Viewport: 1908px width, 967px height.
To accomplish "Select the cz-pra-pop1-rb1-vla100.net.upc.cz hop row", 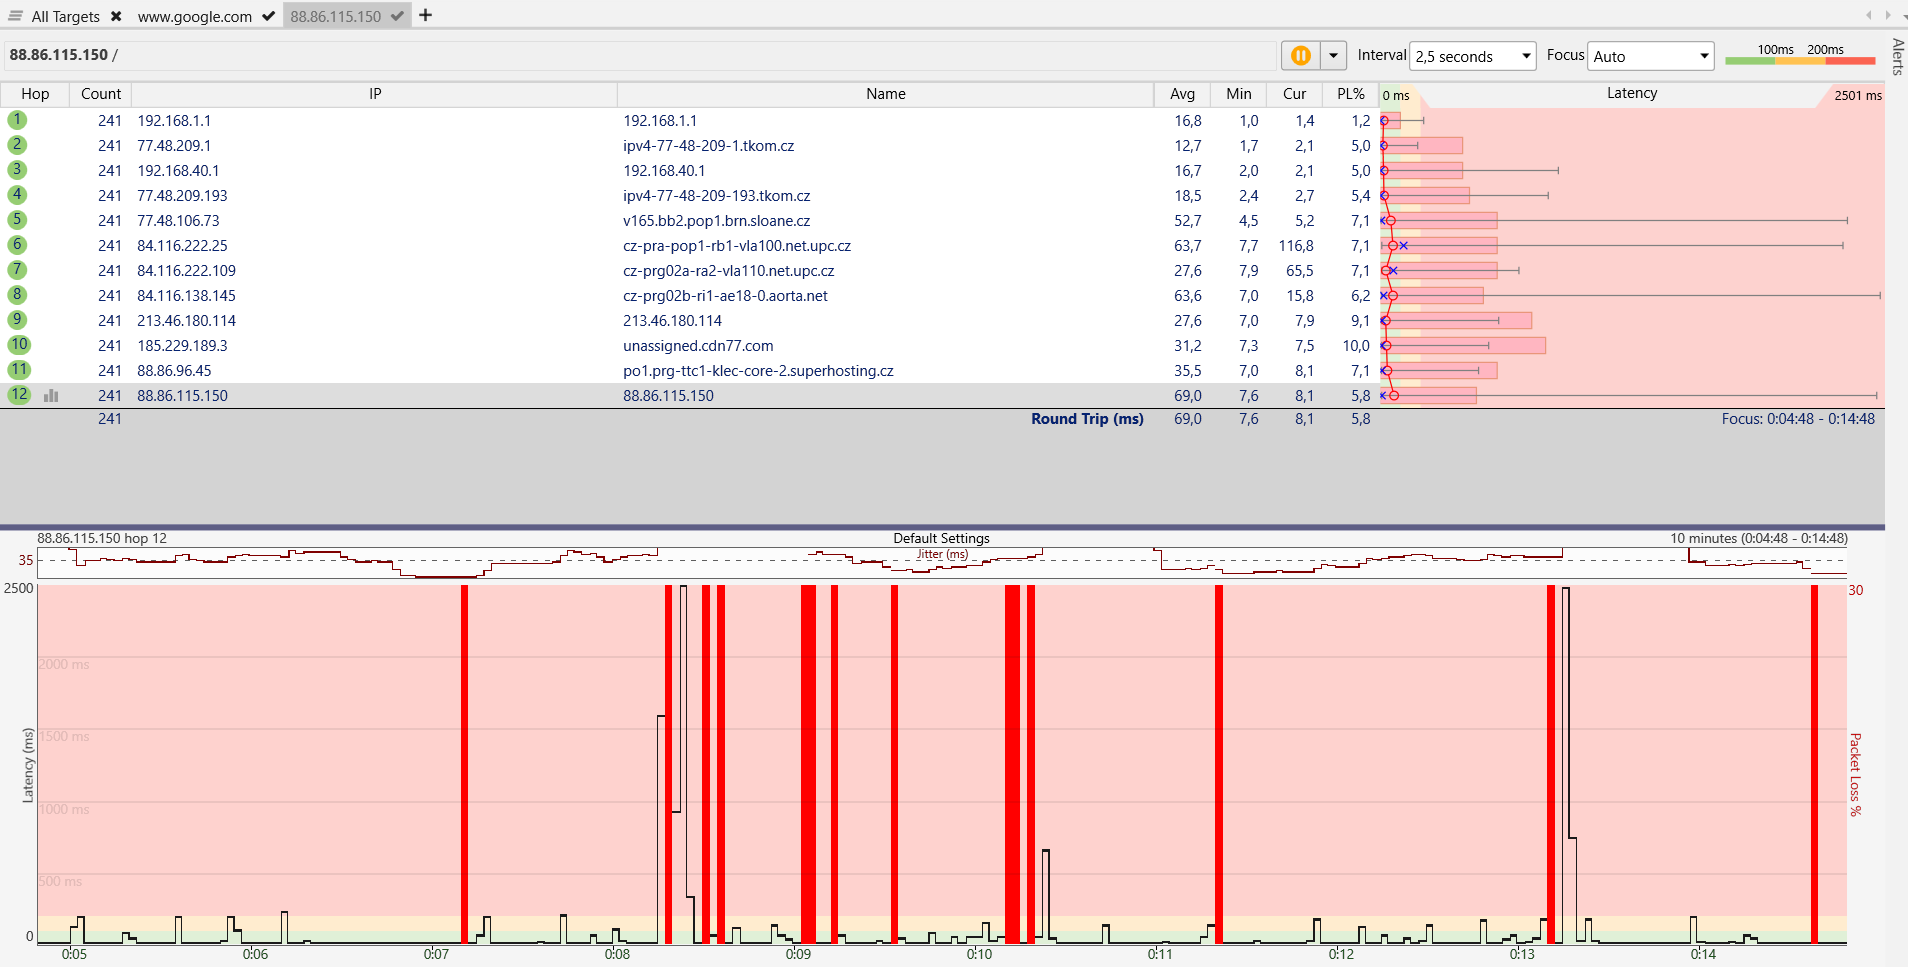I will tap(736, 246).
